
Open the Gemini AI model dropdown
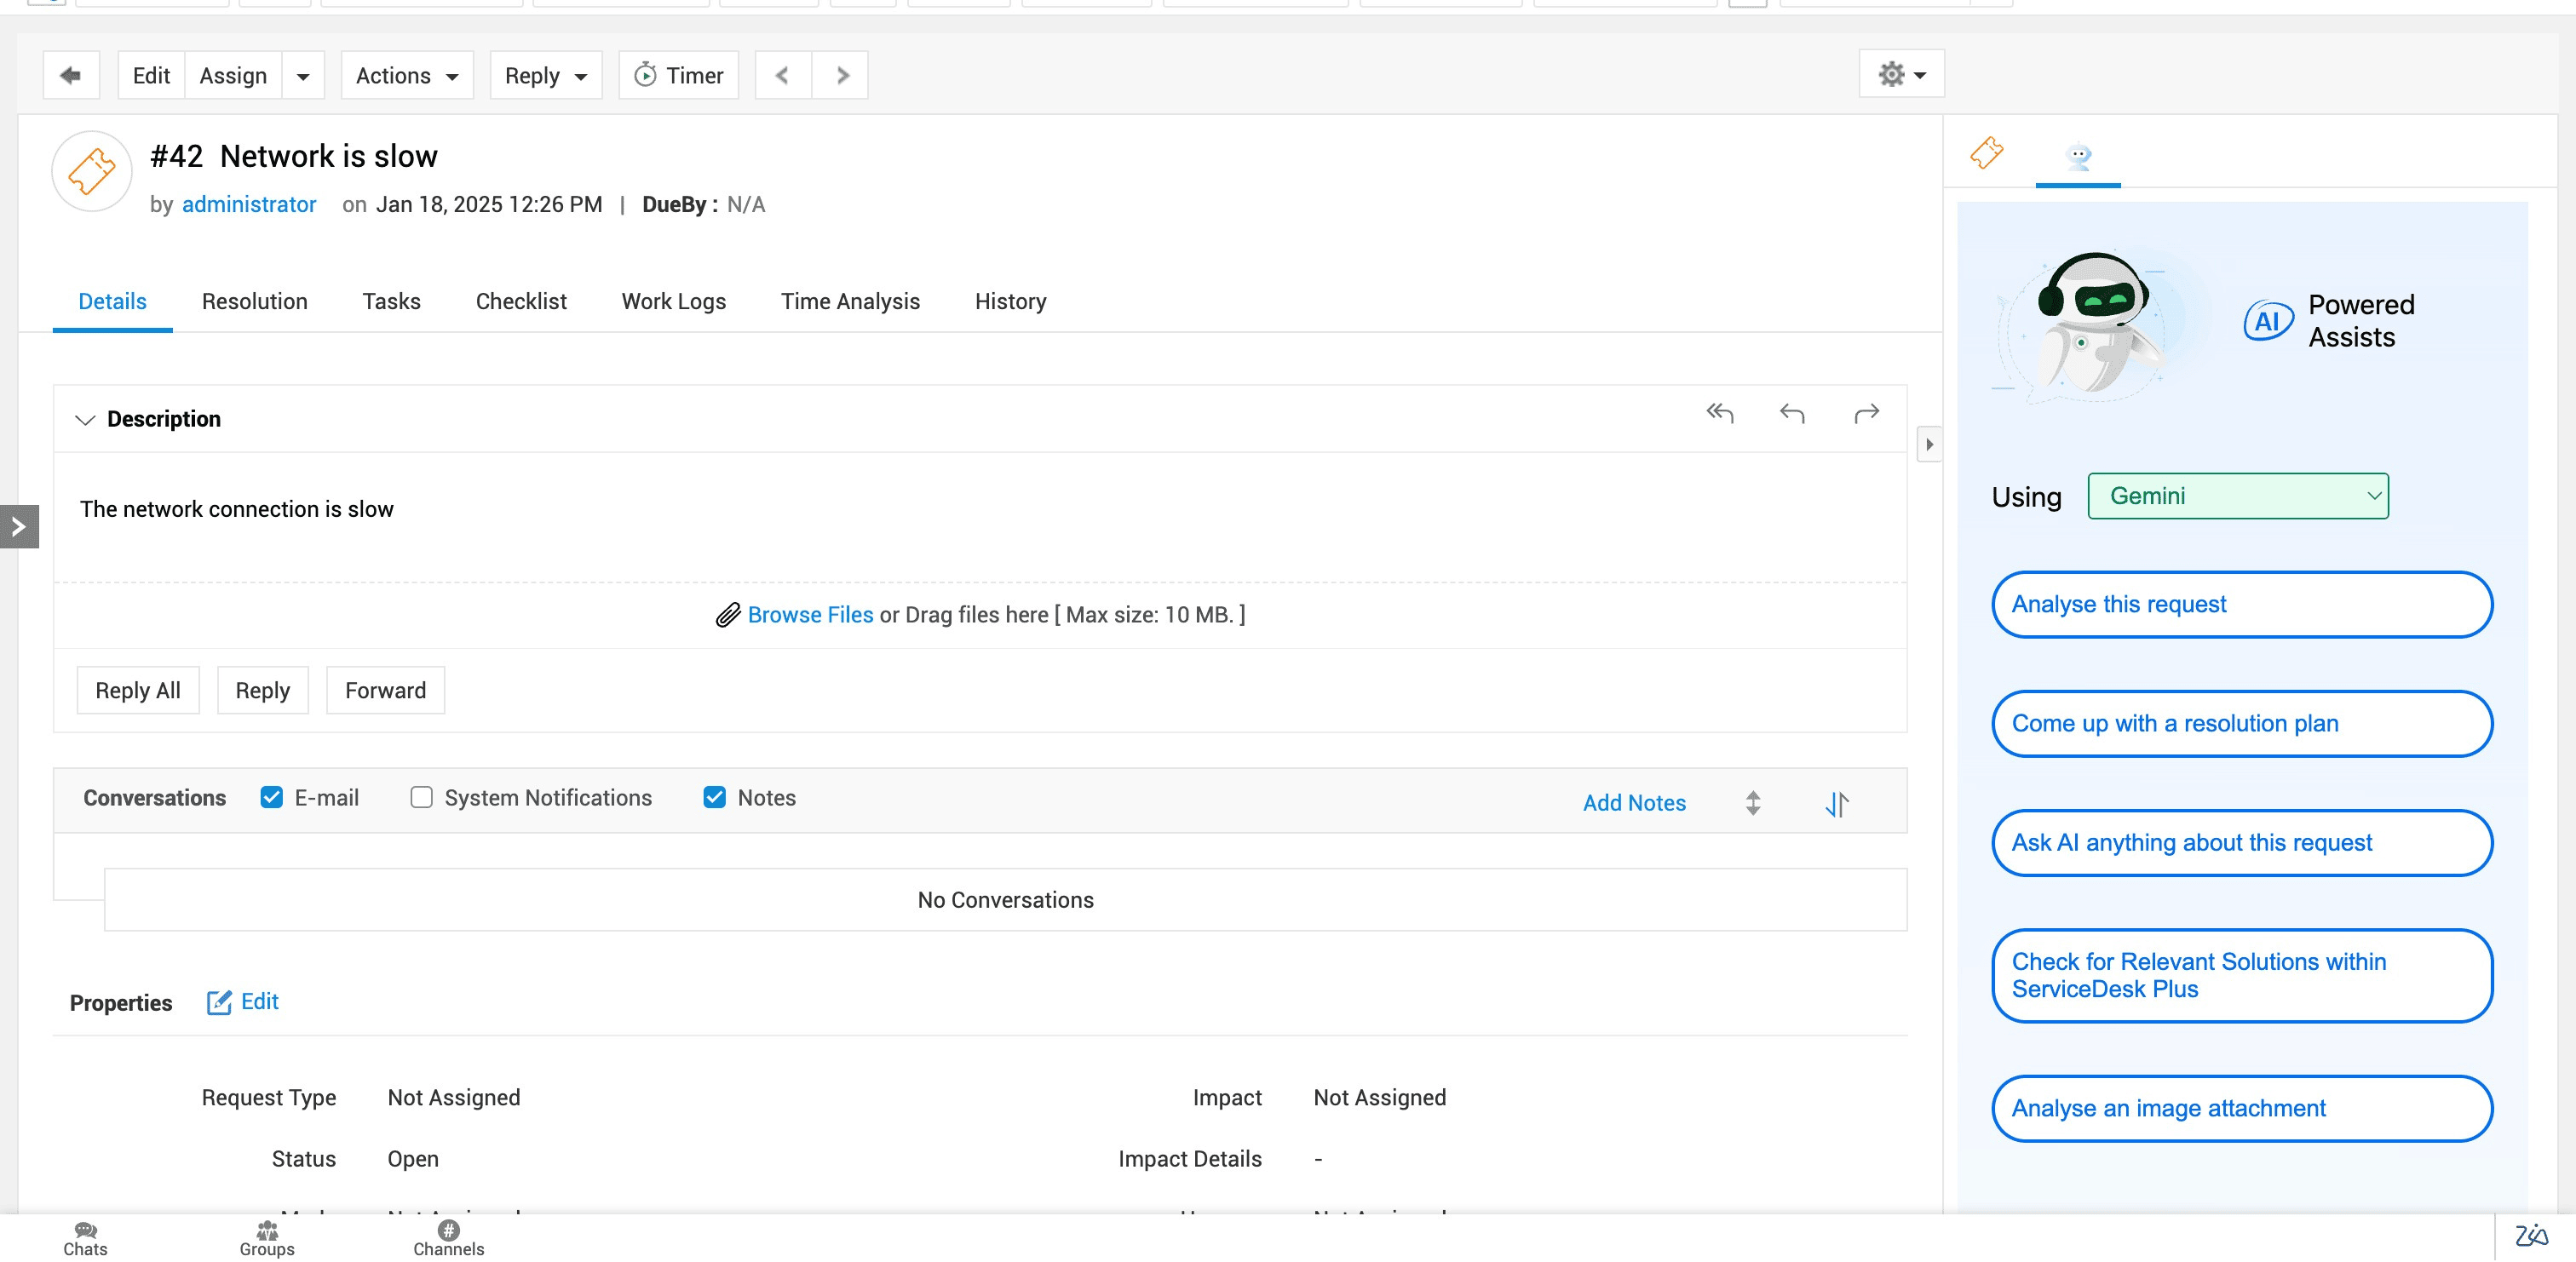(x=2238, y=496)
